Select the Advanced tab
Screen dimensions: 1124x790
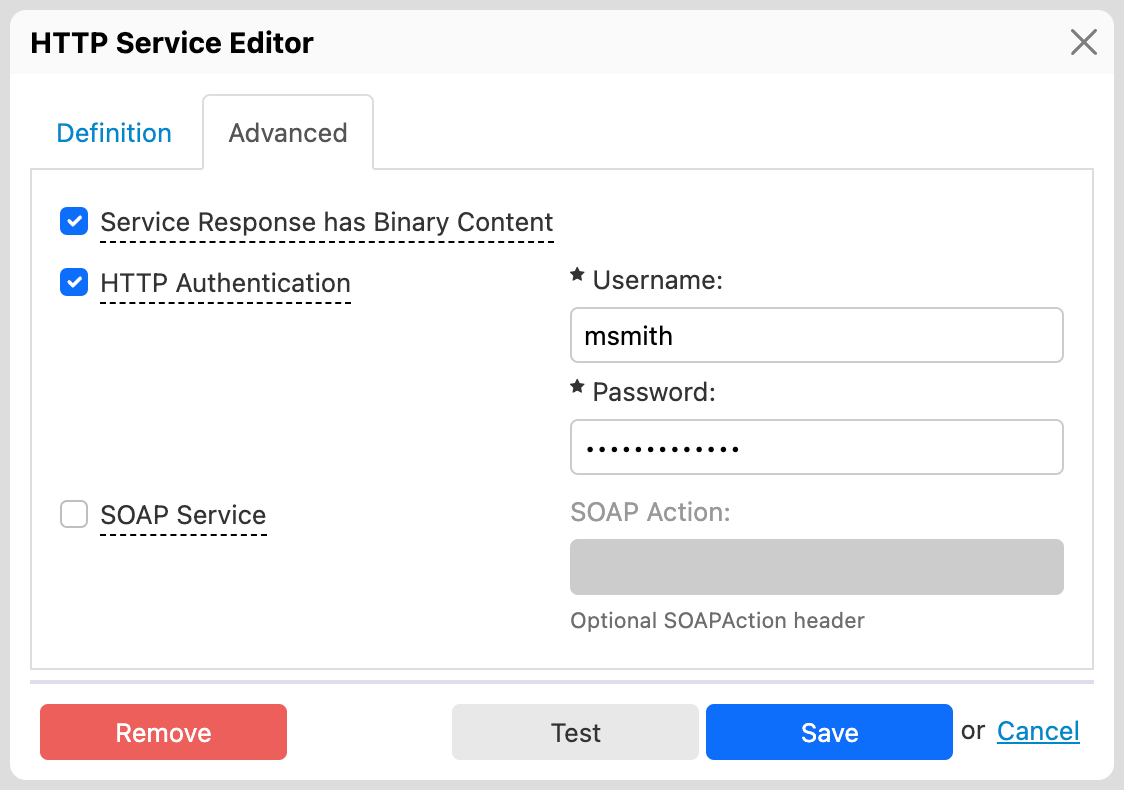[x=288, y=133]
